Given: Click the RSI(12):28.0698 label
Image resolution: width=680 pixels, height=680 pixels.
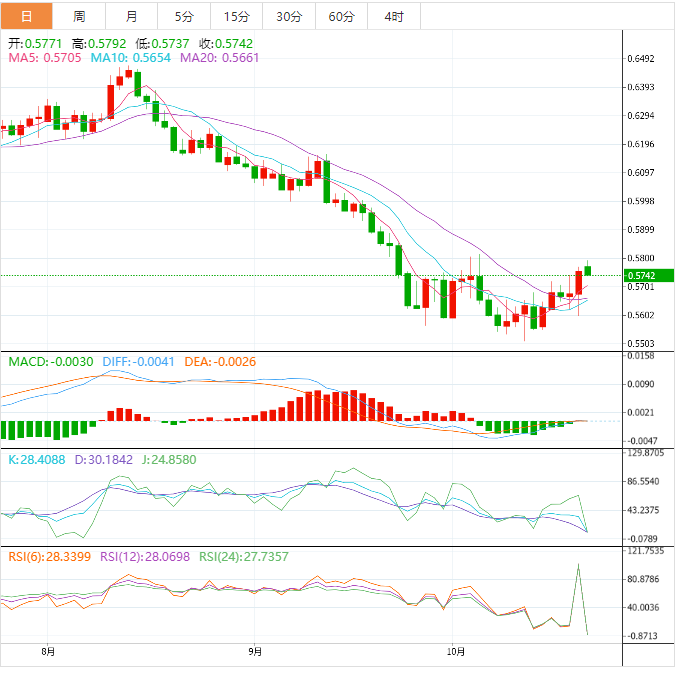Looking at the screenshot, I should point(145,557).
